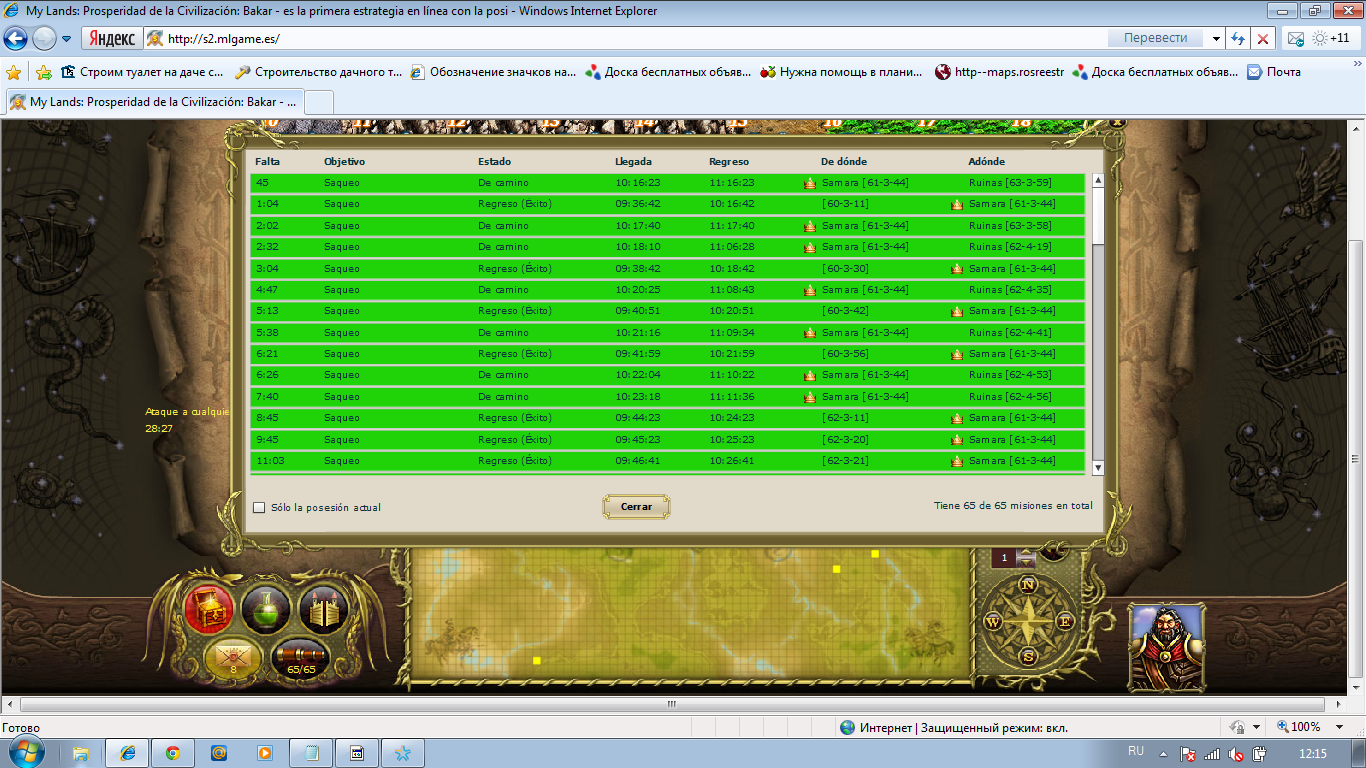This screenshot has height=768, width=1366.
Task: Select Ruinas [63-3-59] destination
Action: click(1010, 183)
